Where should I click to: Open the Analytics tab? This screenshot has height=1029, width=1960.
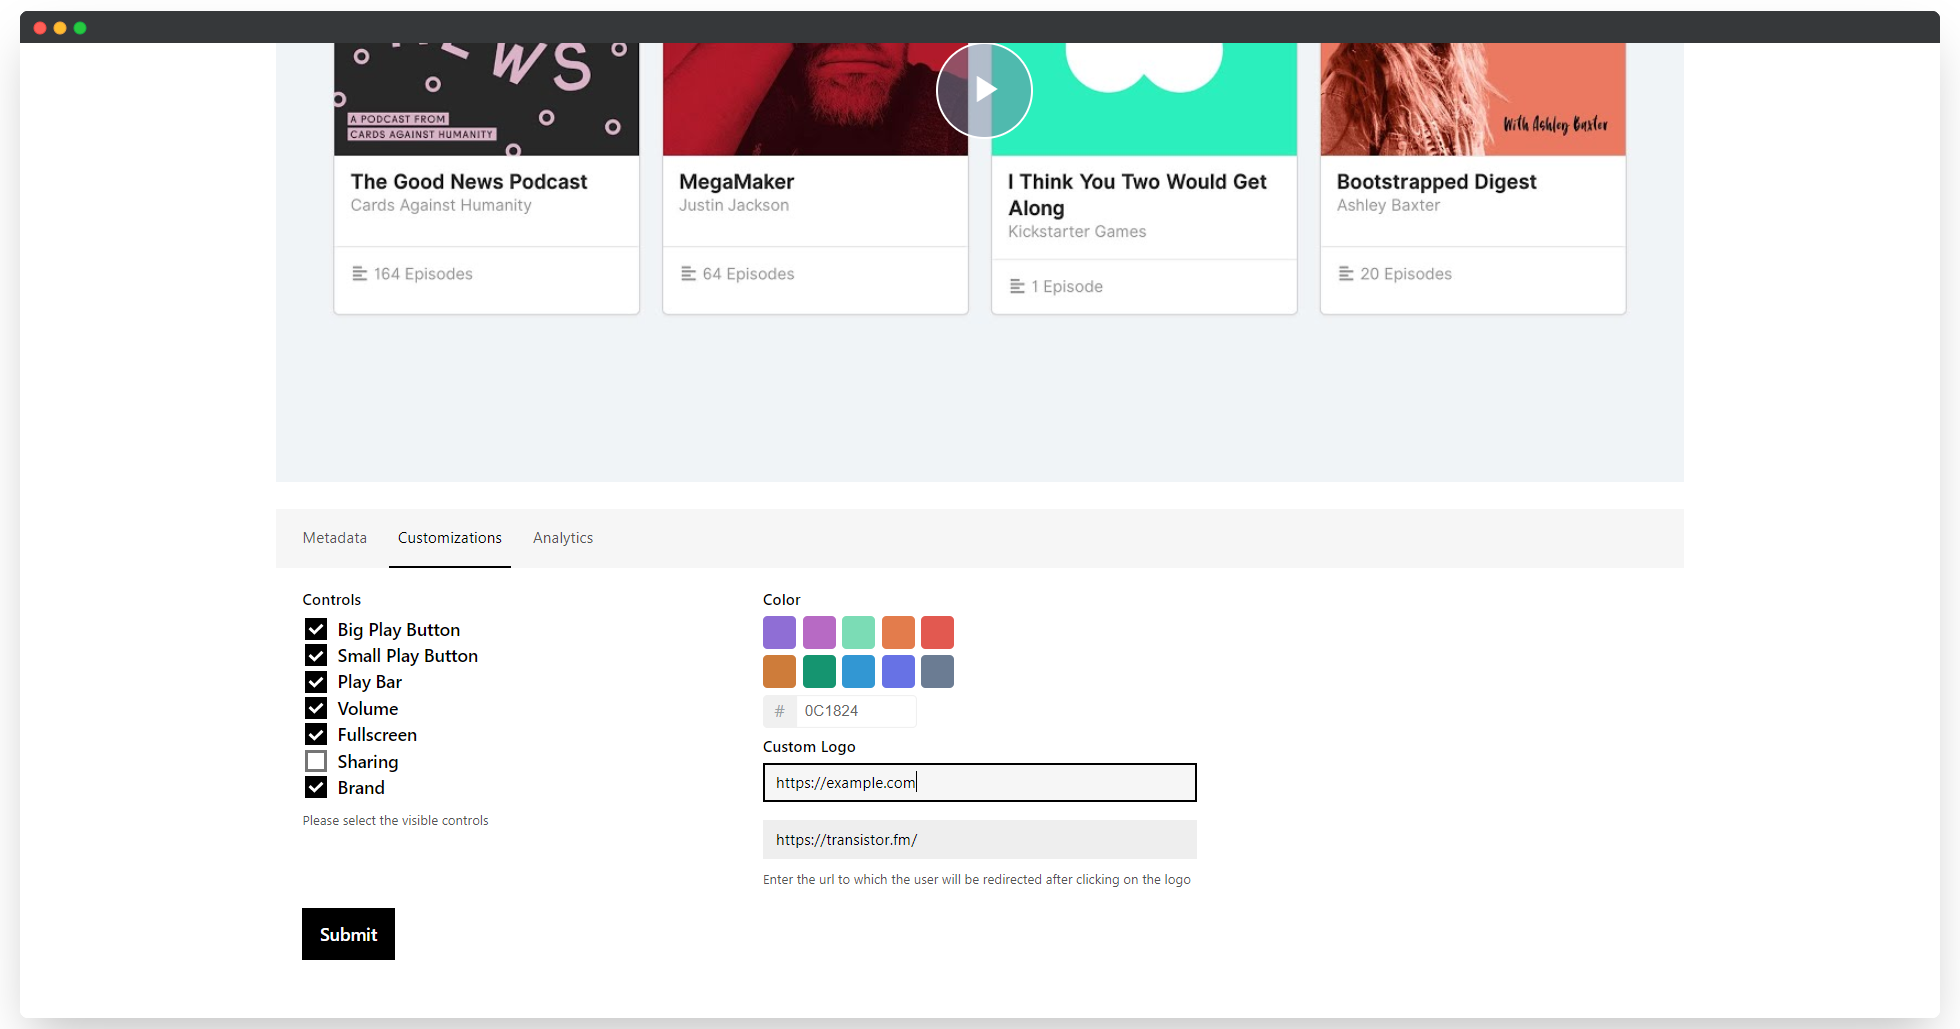click(563, 538)
